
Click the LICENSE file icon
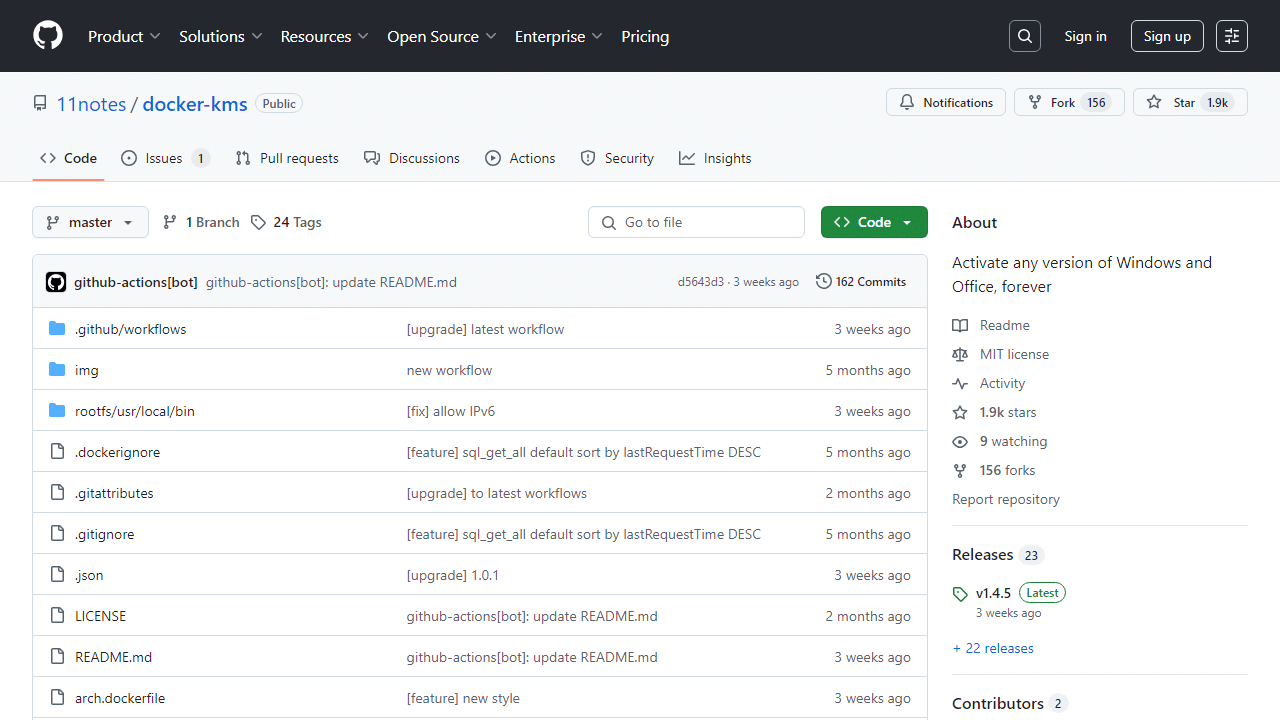coord(57,616)
